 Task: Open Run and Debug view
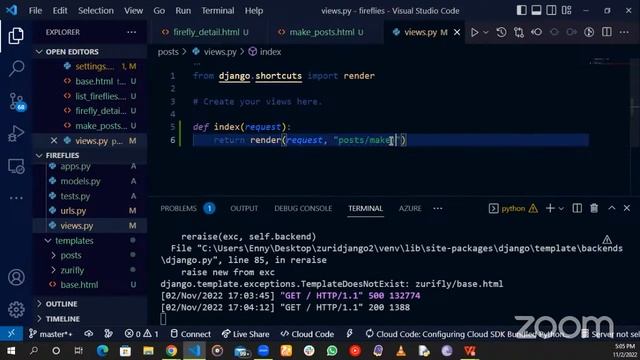(x=16, y=133)
